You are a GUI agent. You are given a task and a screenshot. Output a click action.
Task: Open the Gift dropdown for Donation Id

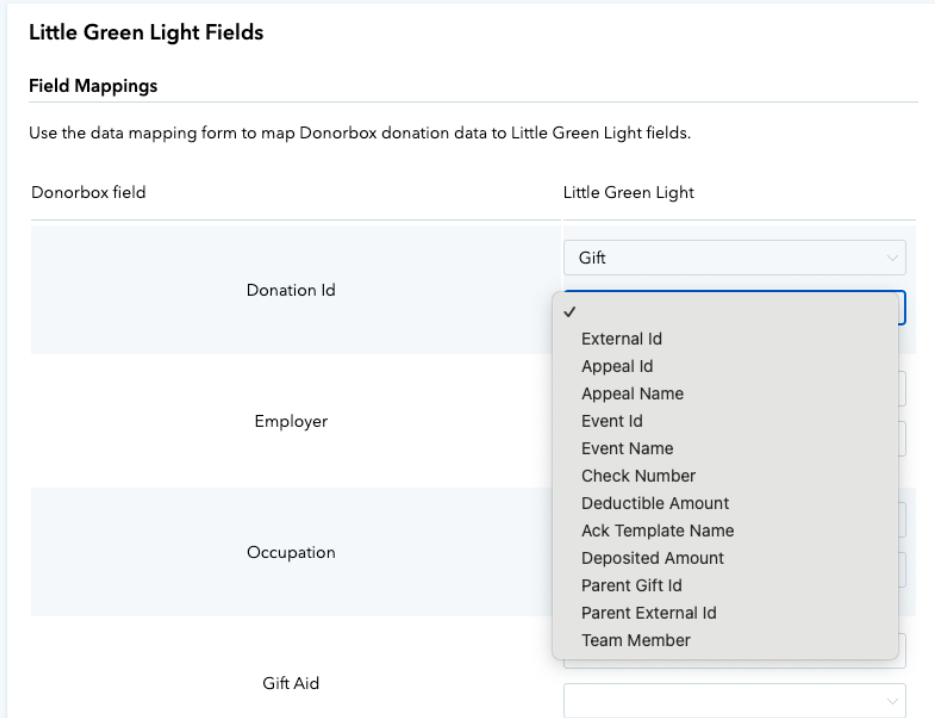coord(734,258)
